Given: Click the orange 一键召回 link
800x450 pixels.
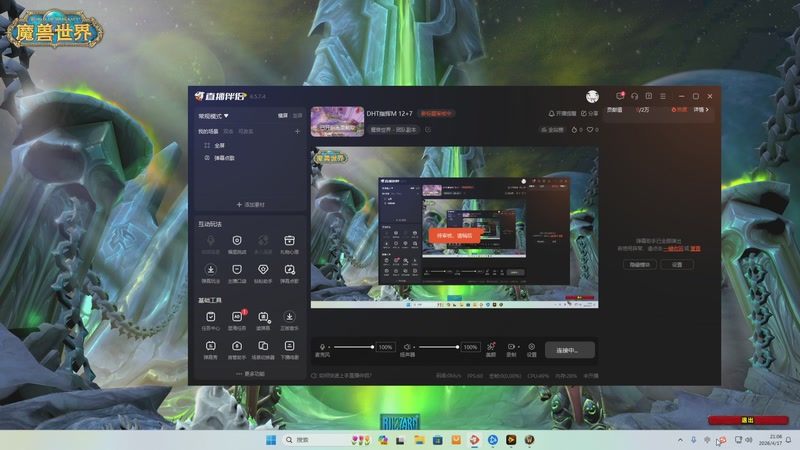Looking at the screenshot, I should point(673,248).
